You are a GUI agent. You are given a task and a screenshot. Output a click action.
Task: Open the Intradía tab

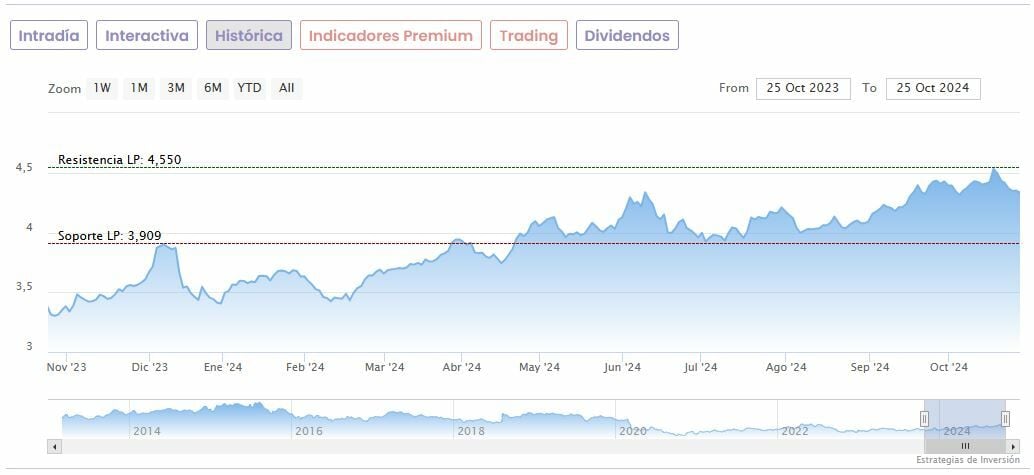[x=49, y=36]
